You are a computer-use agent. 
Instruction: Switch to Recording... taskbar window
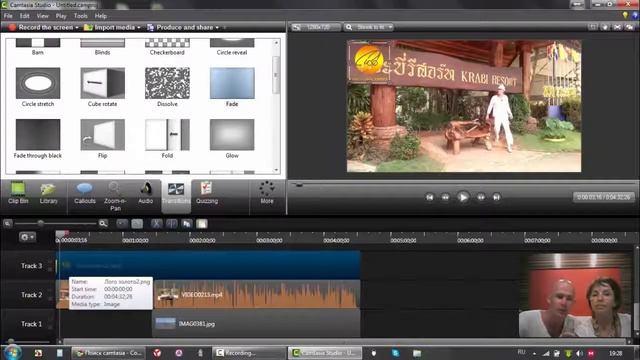(249, 353)
